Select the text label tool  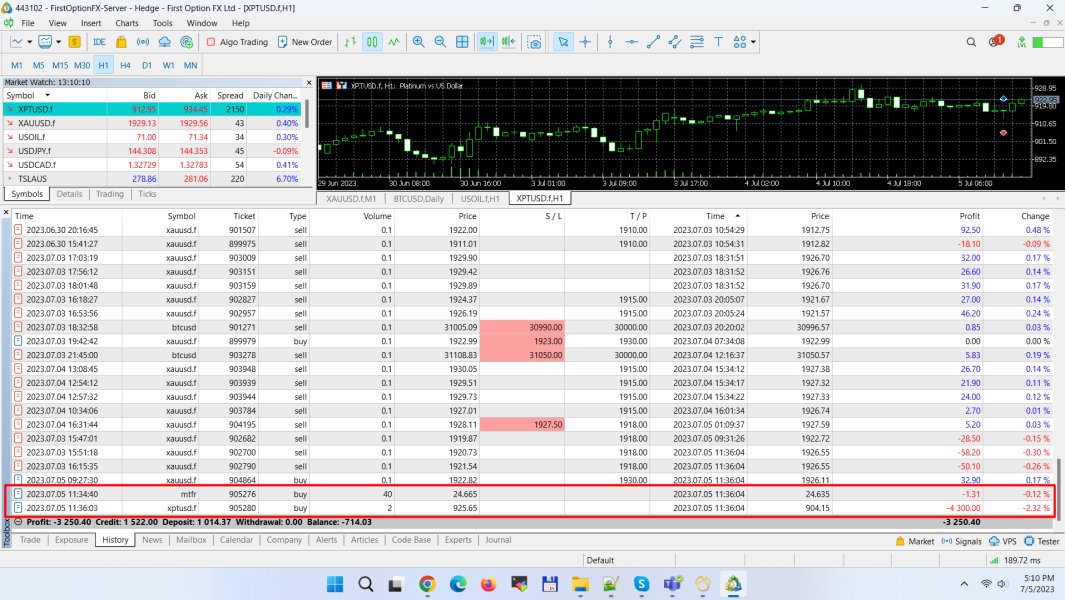pyautogui.click(x=719, y=42)
